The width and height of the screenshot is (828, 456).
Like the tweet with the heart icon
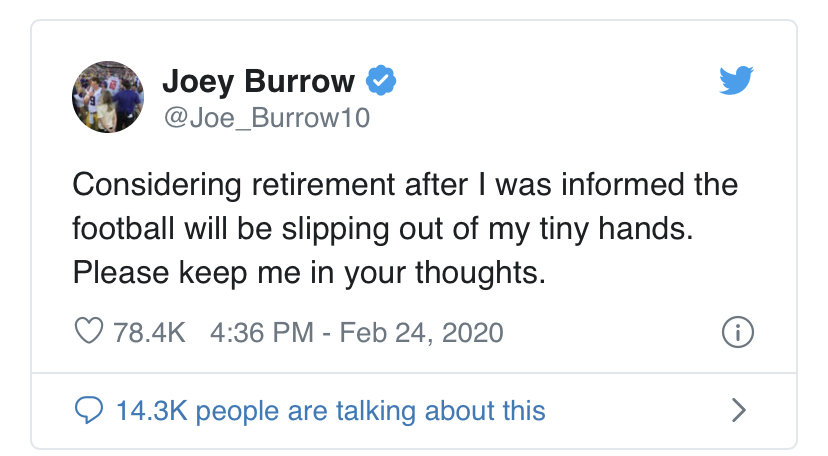point(88,331)
